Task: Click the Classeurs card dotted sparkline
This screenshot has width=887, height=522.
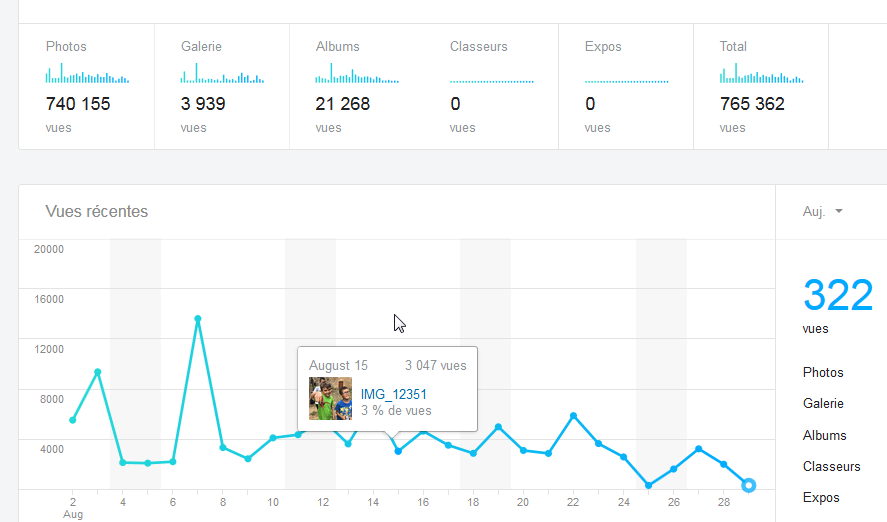Action: tap(491, 81)
